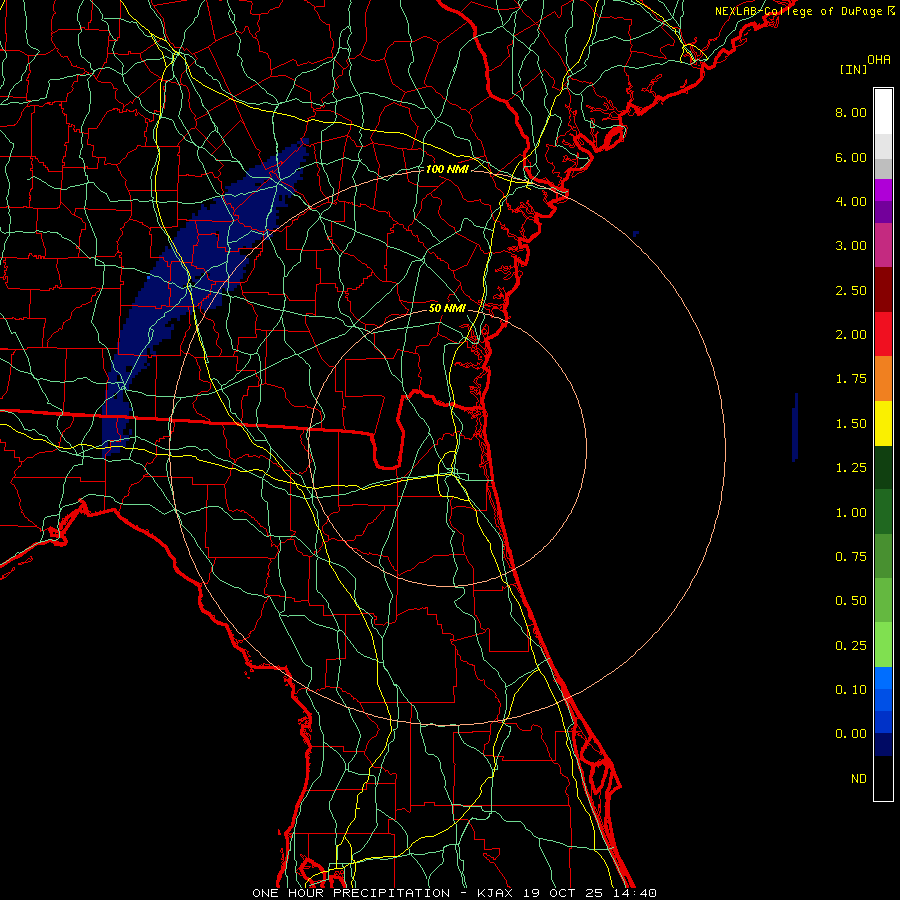Viewport: 900px width, 900px height.
Task: Click the 100 NMI range ring label
Action: (x=447, y=169)
